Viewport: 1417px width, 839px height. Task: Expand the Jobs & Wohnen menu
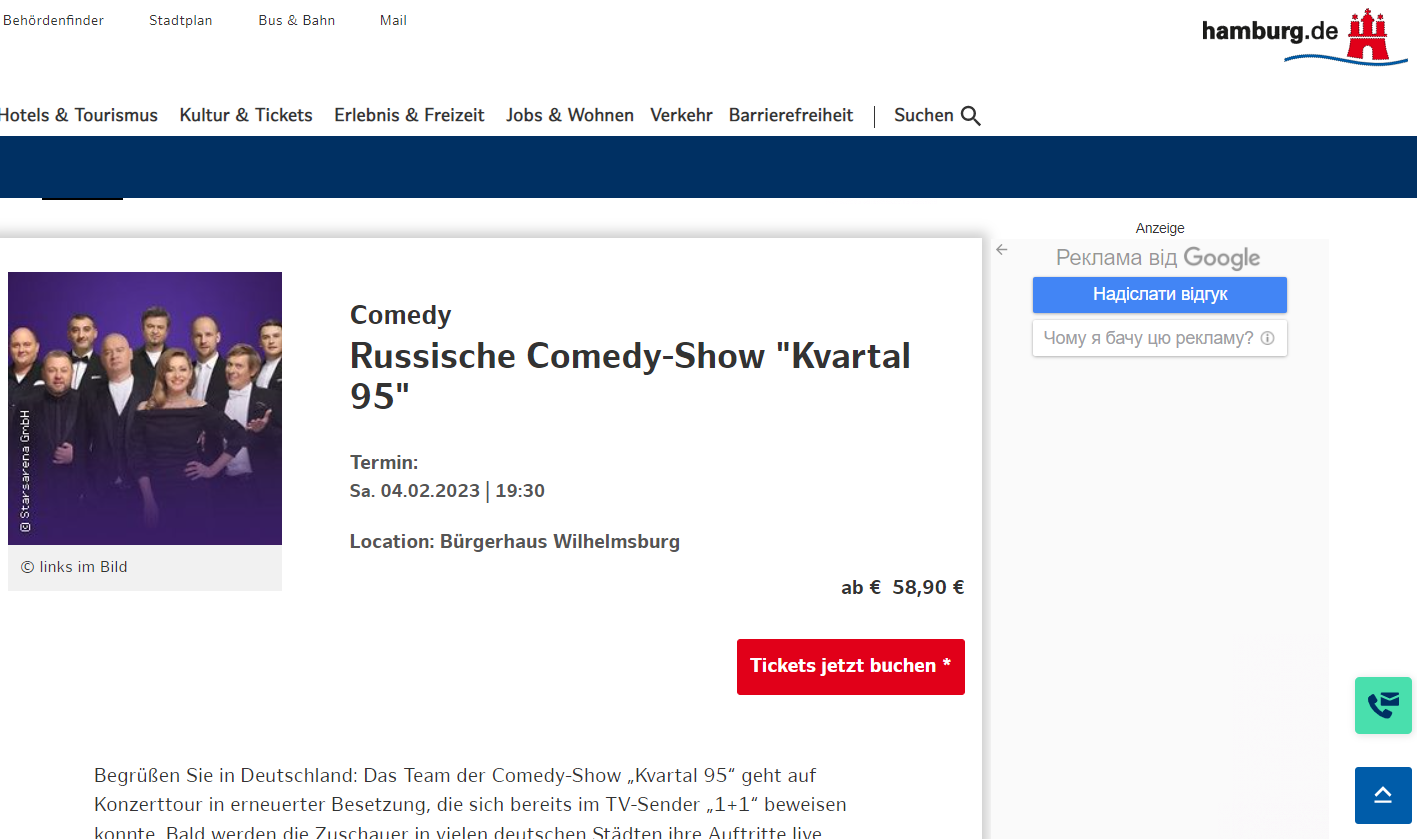click(569, 115)
